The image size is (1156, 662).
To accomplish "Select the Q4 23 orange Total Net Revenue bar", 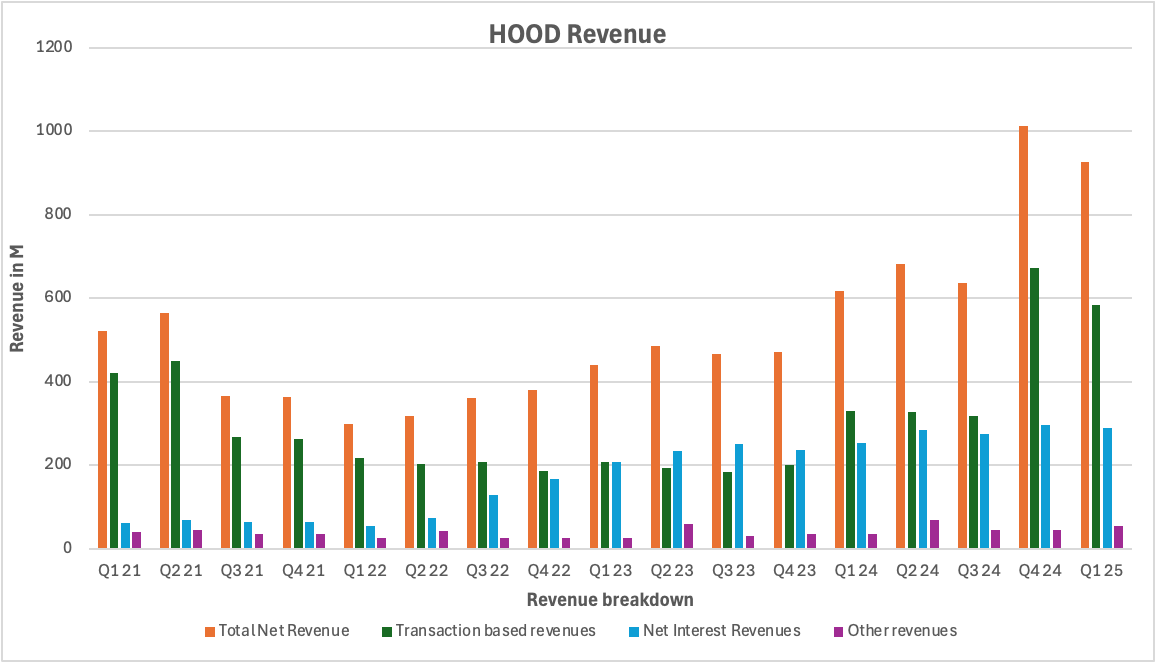I will click(778, 450).
